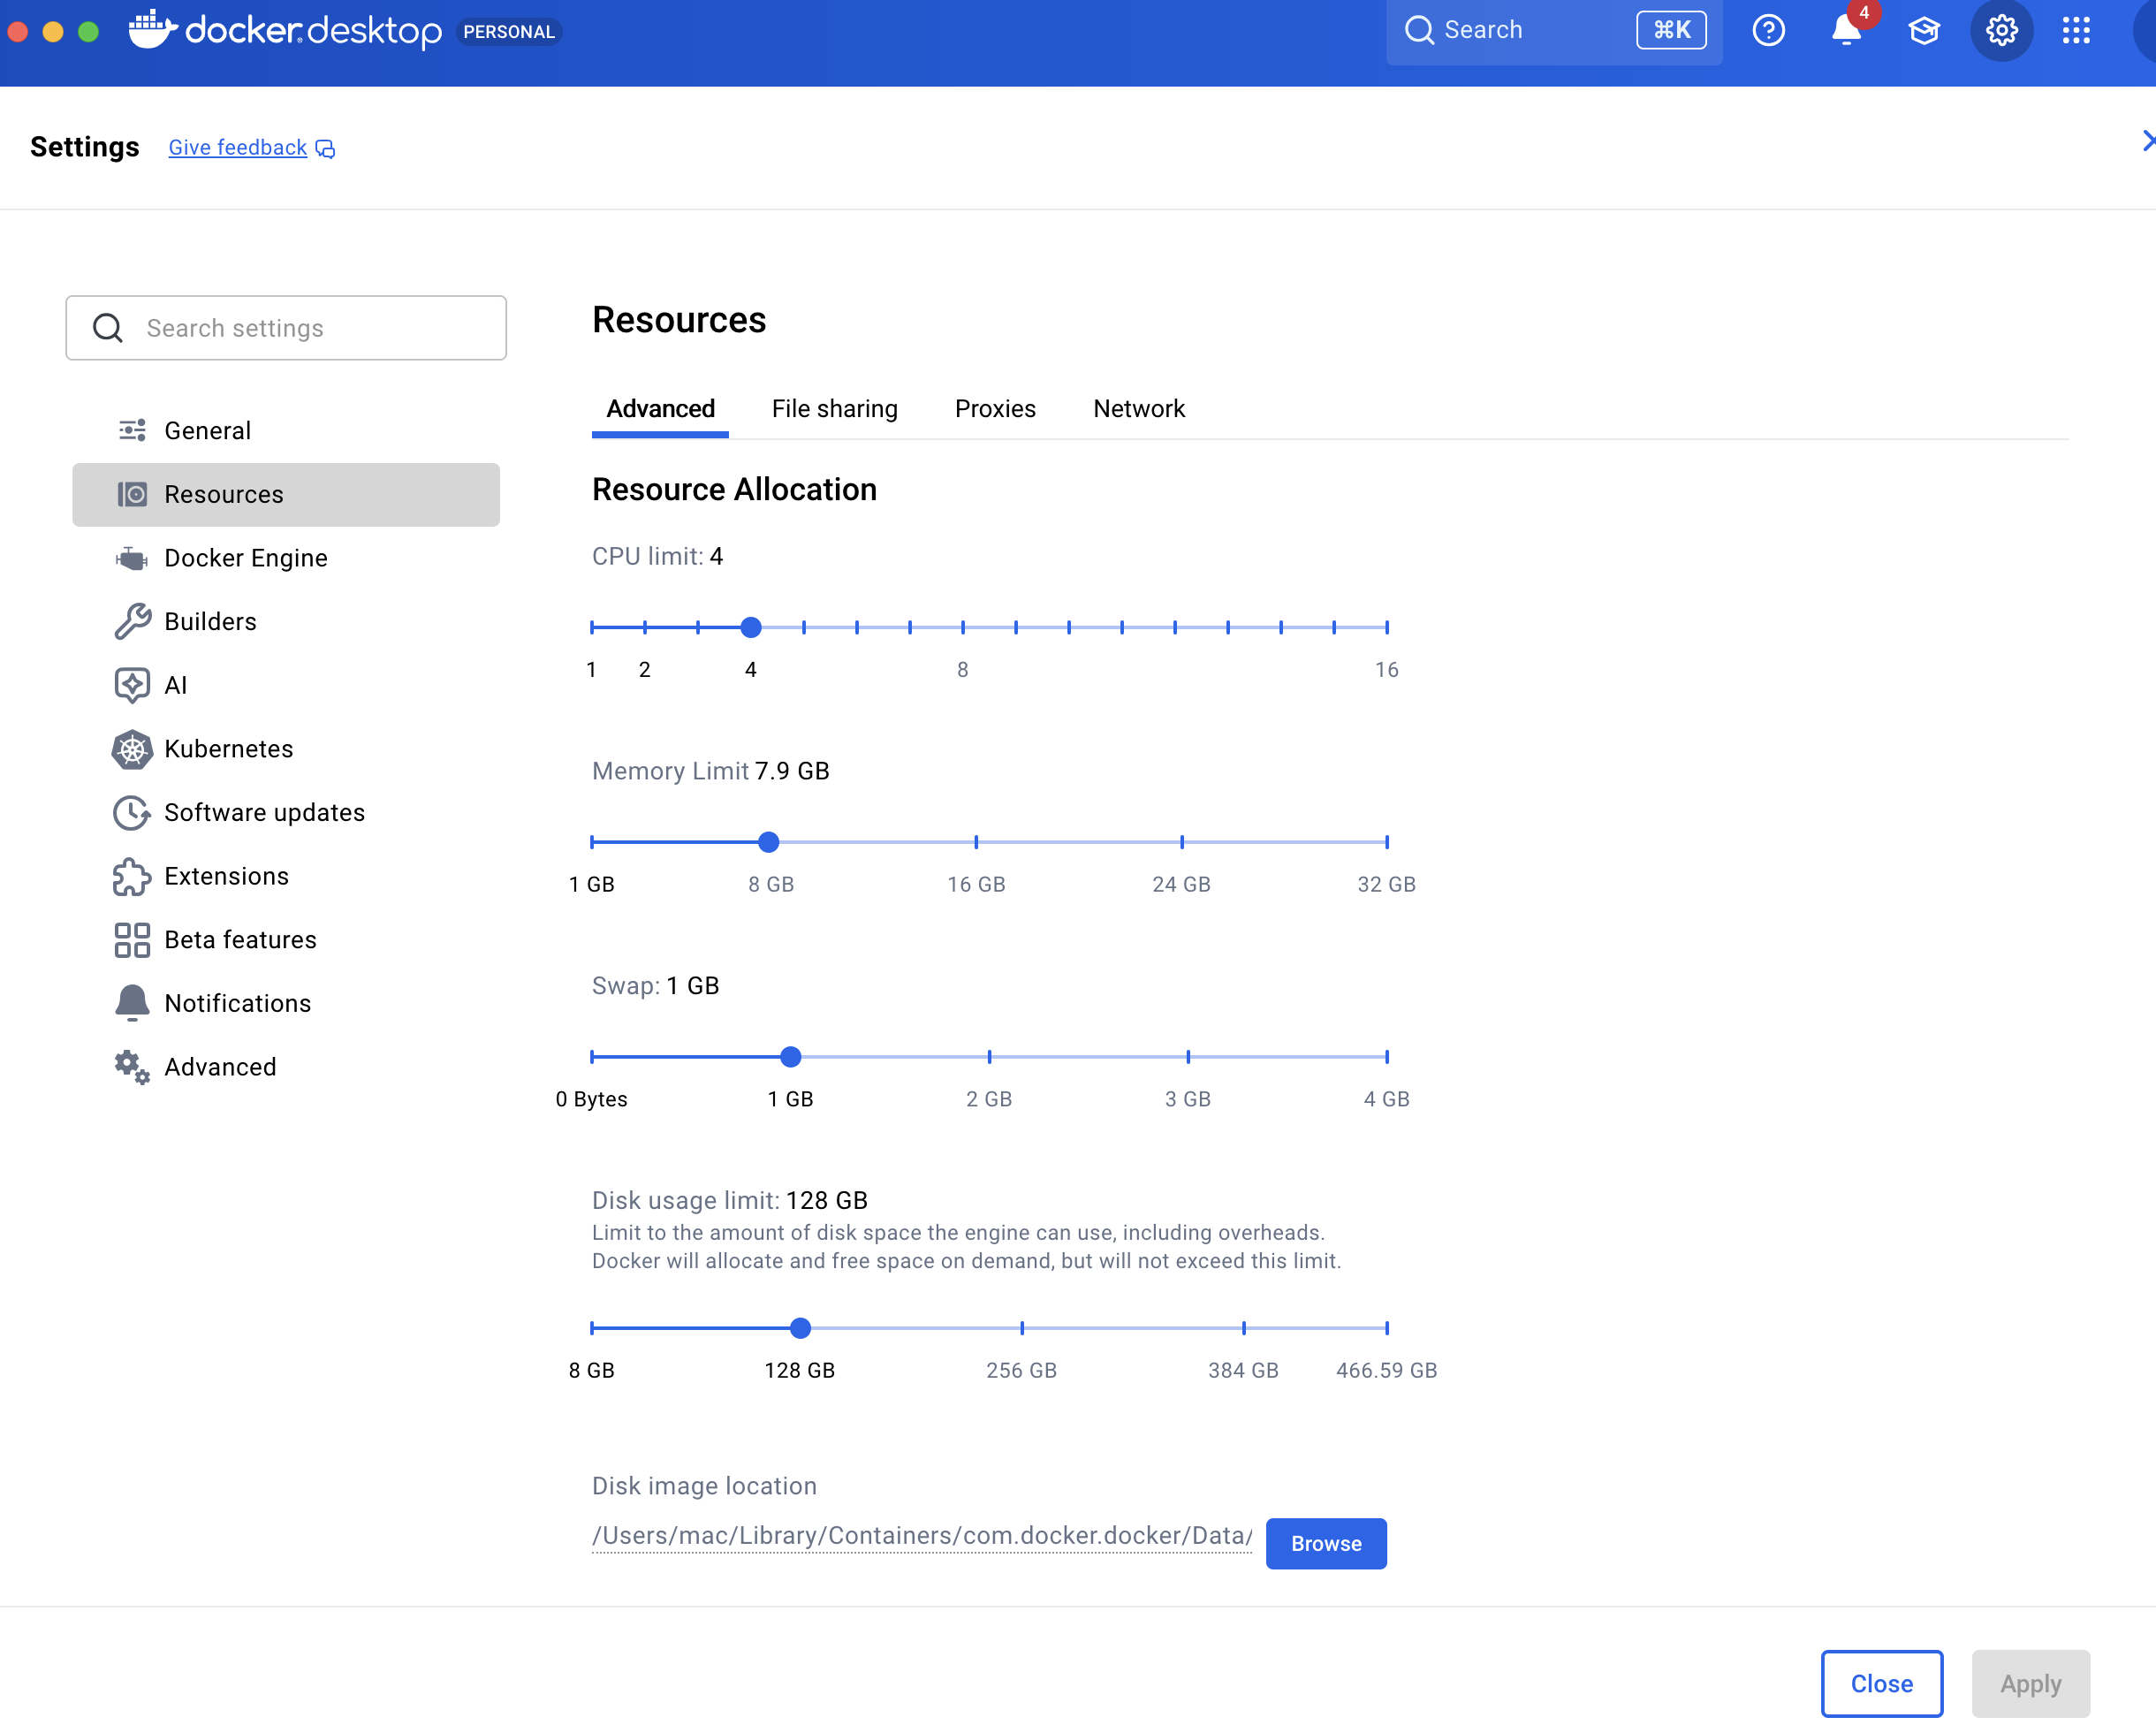The width and height of the screenshot is (2156, 1725).
Task: Switch to the Proxies tab
Action: [x=994, y=408]
